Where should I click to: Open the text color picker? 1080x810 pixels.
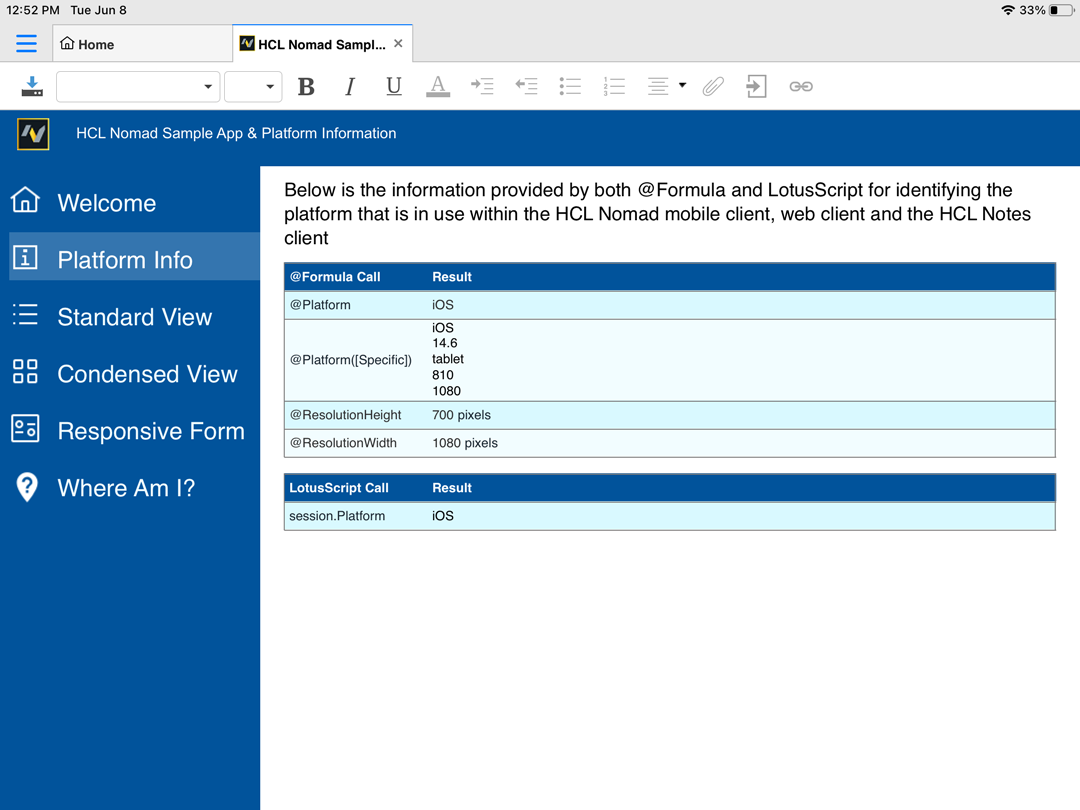(437, 86)
